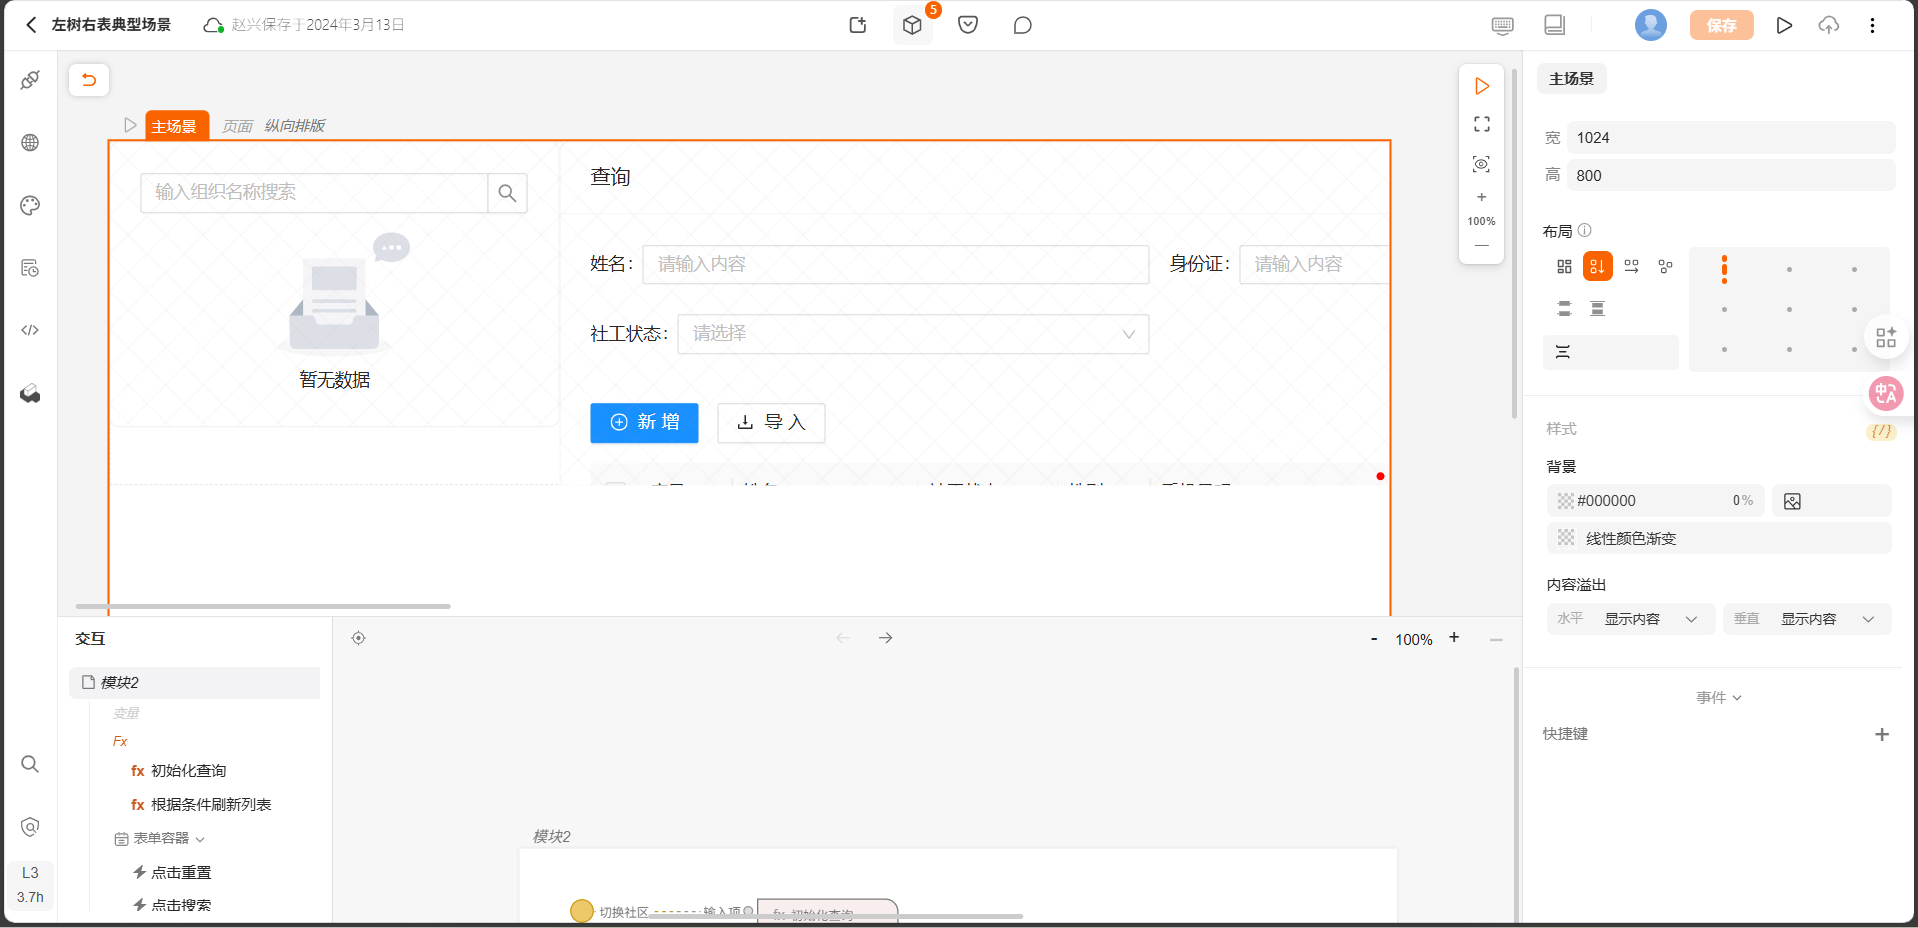Select the top-left orange alignment marker

[1724, 269]
